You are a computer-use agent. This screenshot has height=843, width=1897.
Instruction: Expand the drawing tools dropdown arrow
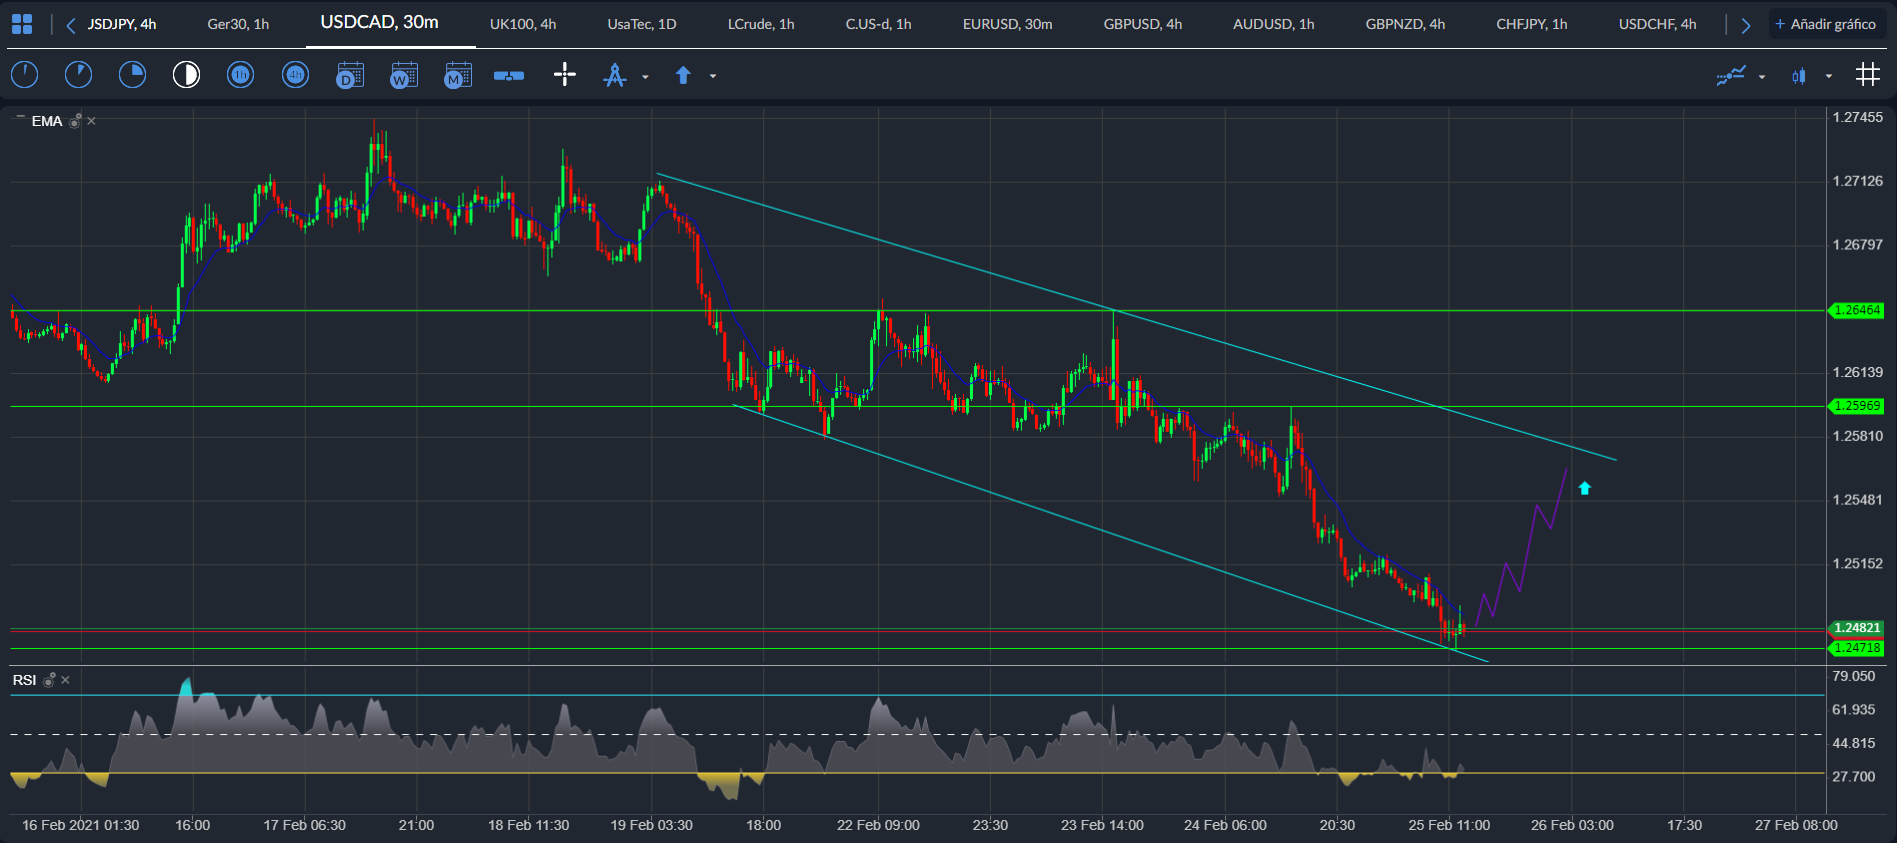[645, 76]
